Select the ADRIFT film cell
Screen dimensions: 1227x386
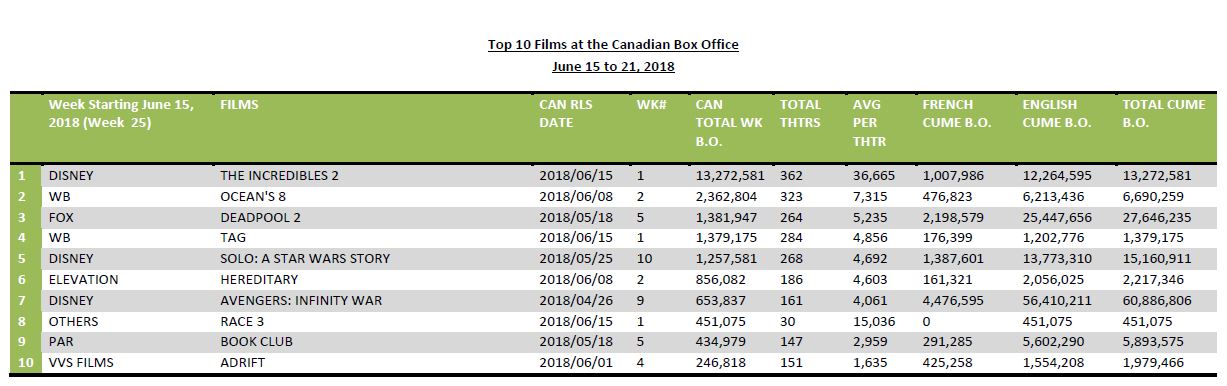[243, 363]
